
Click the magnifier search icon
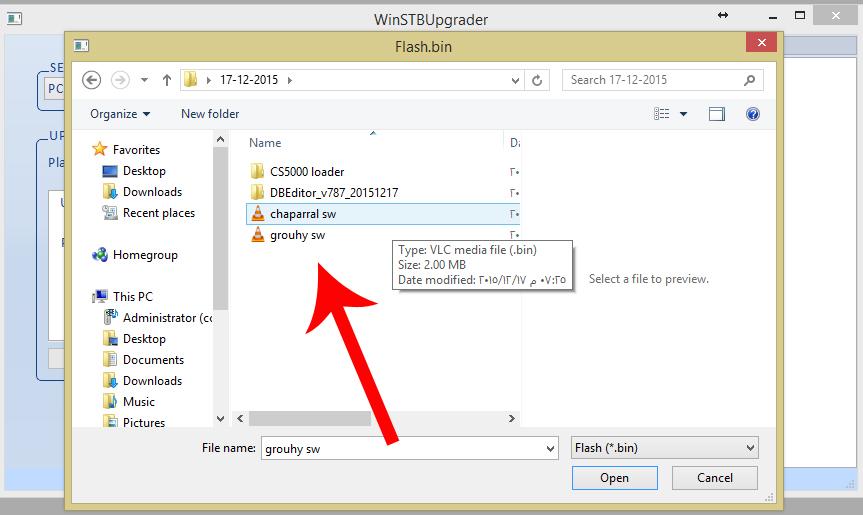[x=749, y=80]
